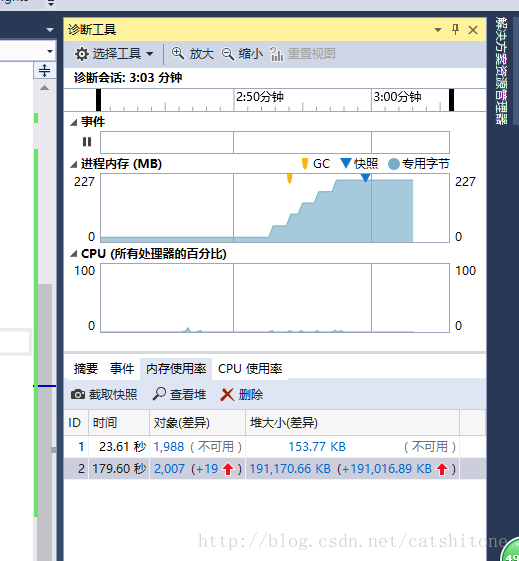
Task: Open the +19 object difference link
Action: click(x=208, y=469)
